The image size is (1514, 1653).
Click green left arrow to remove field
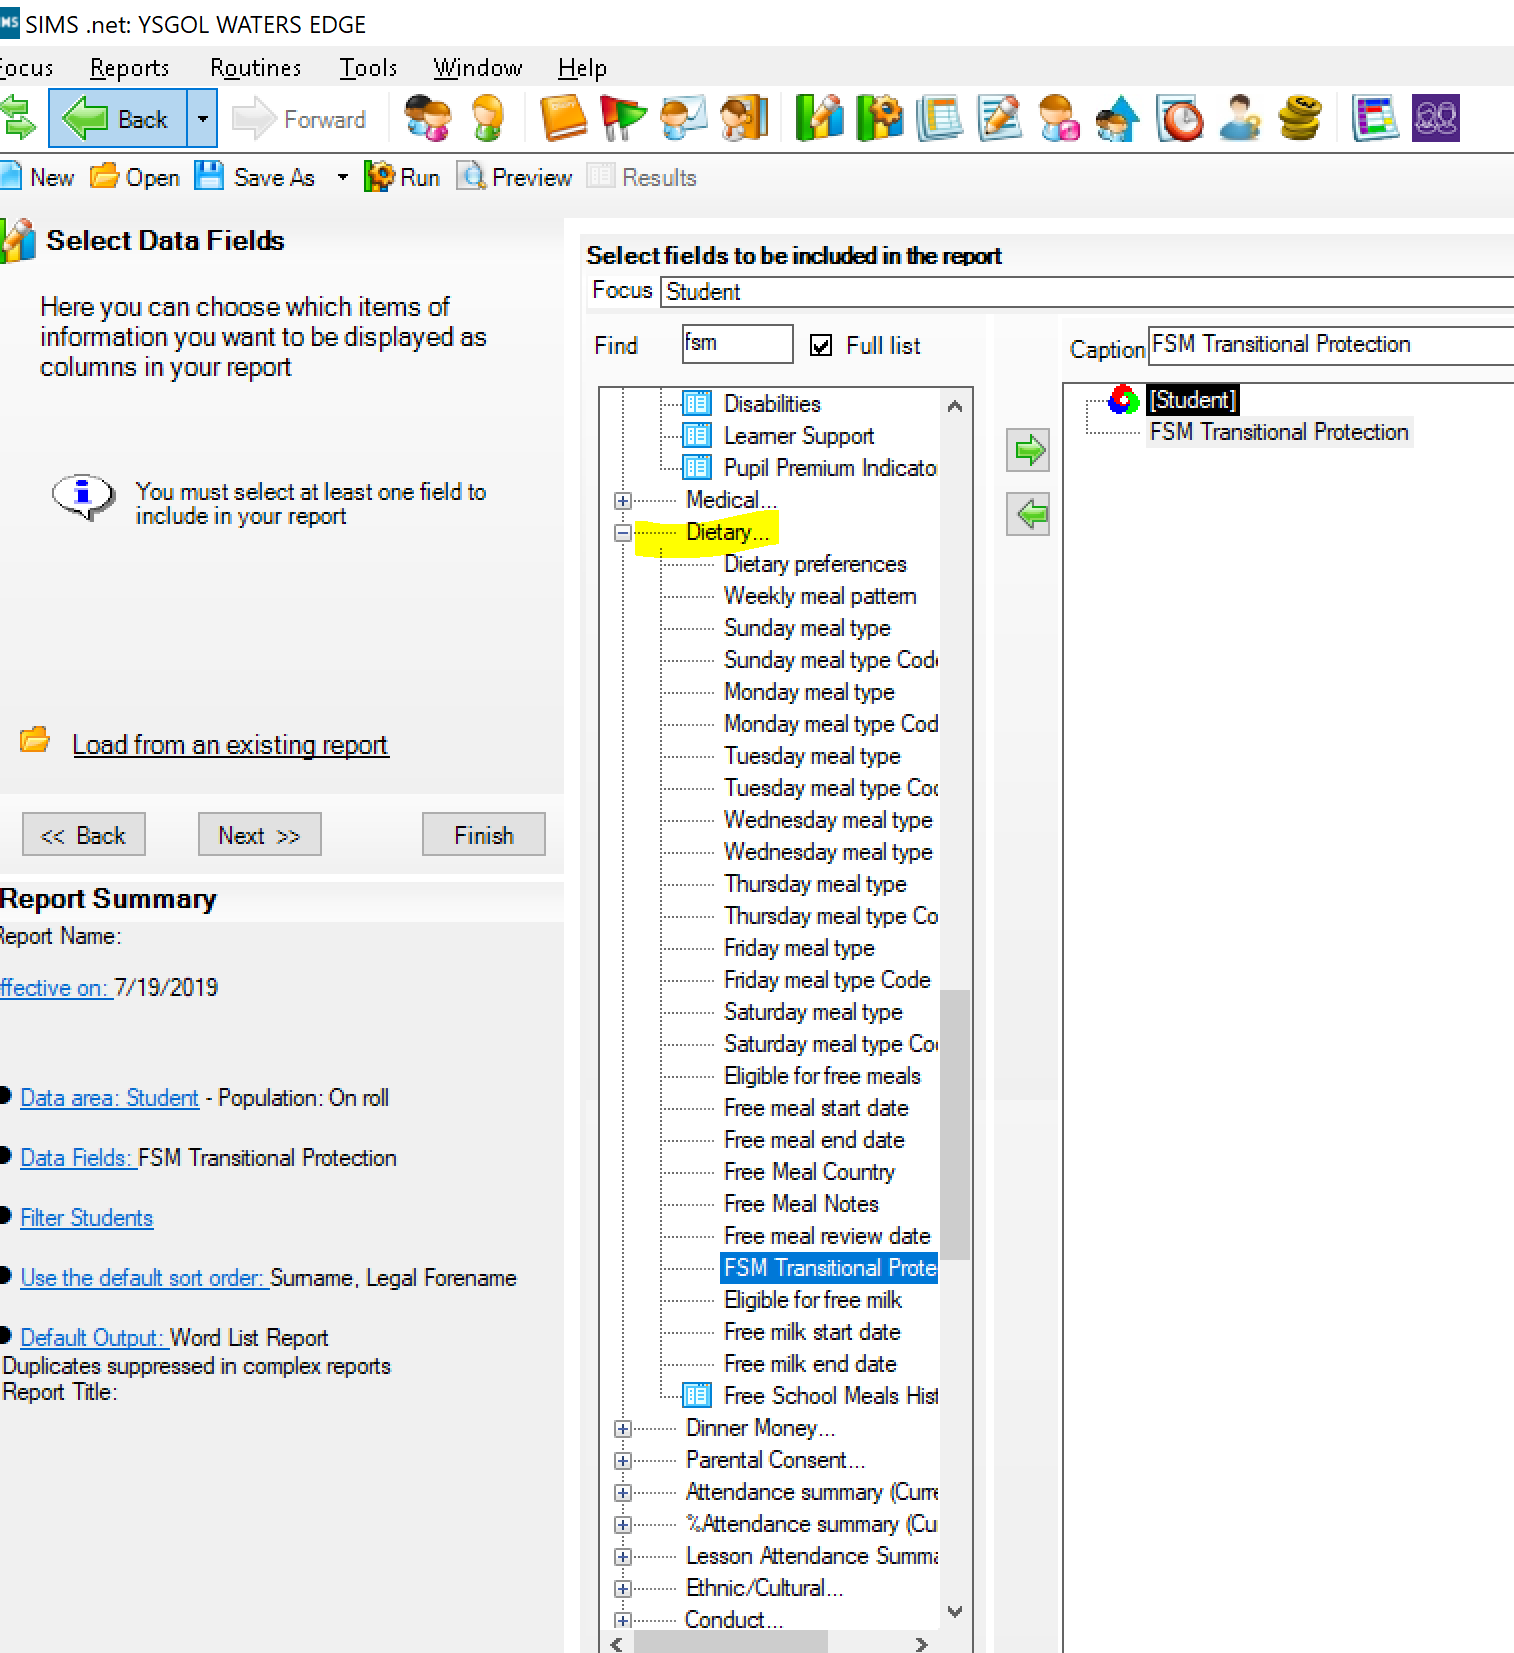point(1028,515)
